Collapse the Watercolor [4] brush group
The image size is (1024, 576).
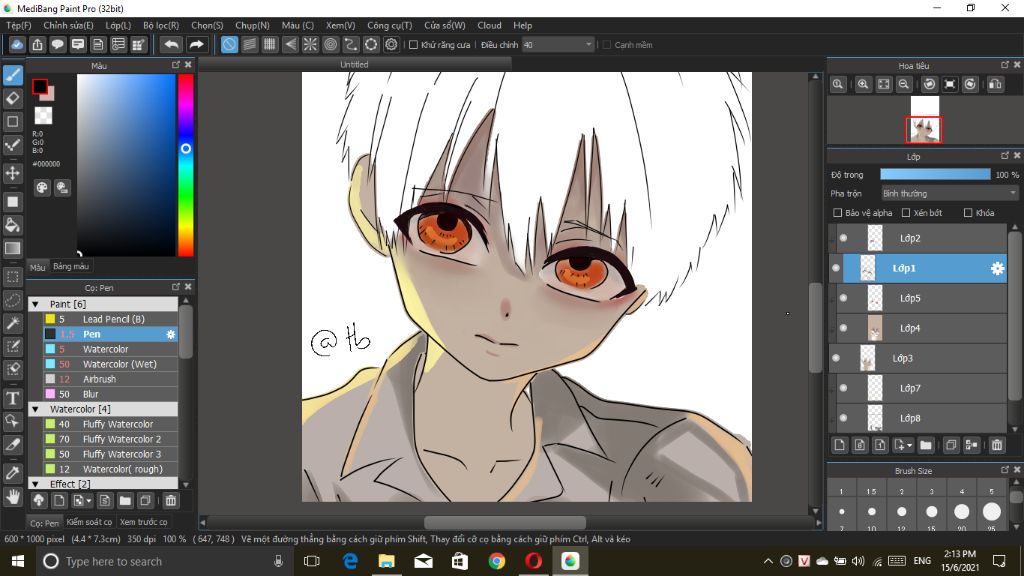coord(35,409)
